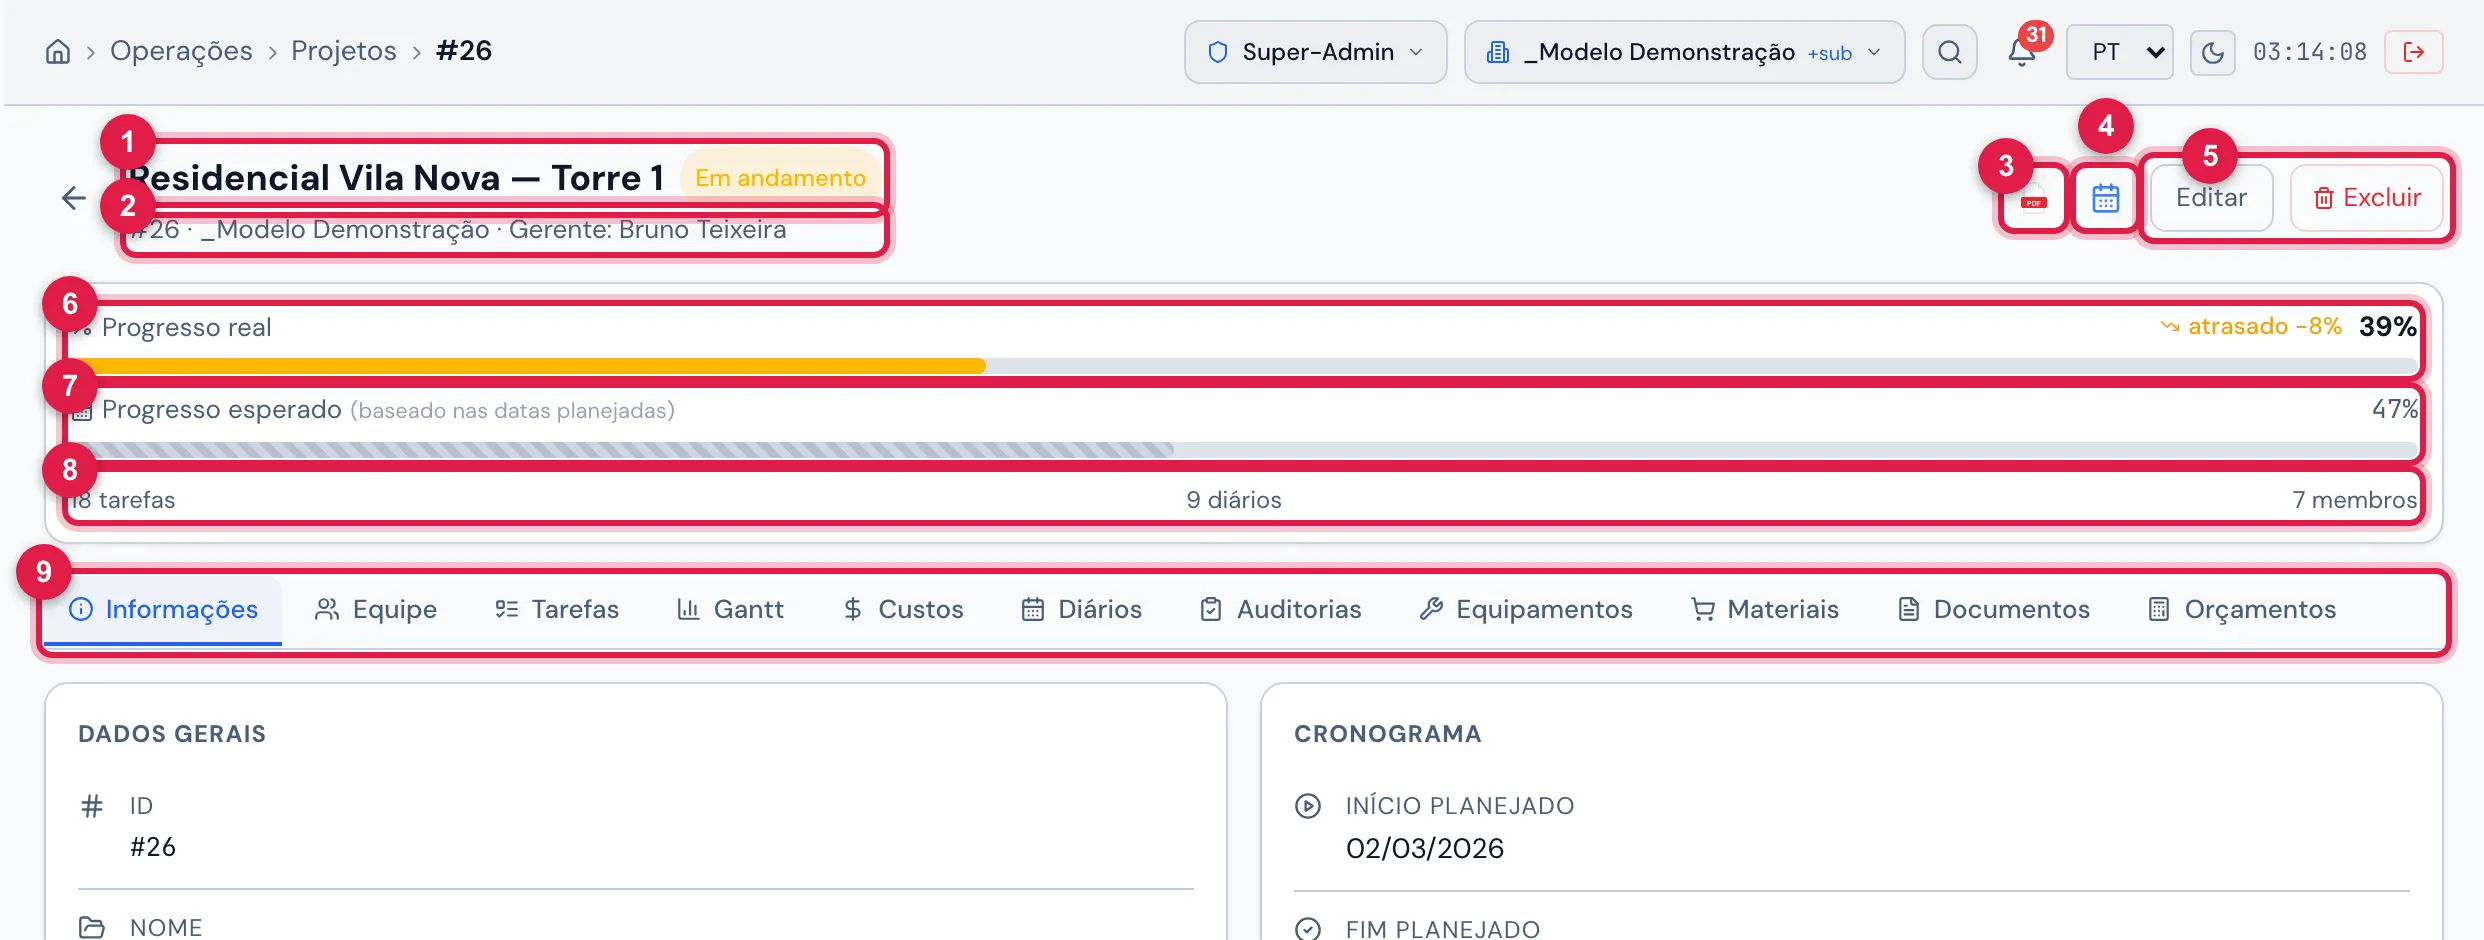Screen dimensions: 2484x940
Task: Click the session timer 03:14:08
Action: point(2310,52)
